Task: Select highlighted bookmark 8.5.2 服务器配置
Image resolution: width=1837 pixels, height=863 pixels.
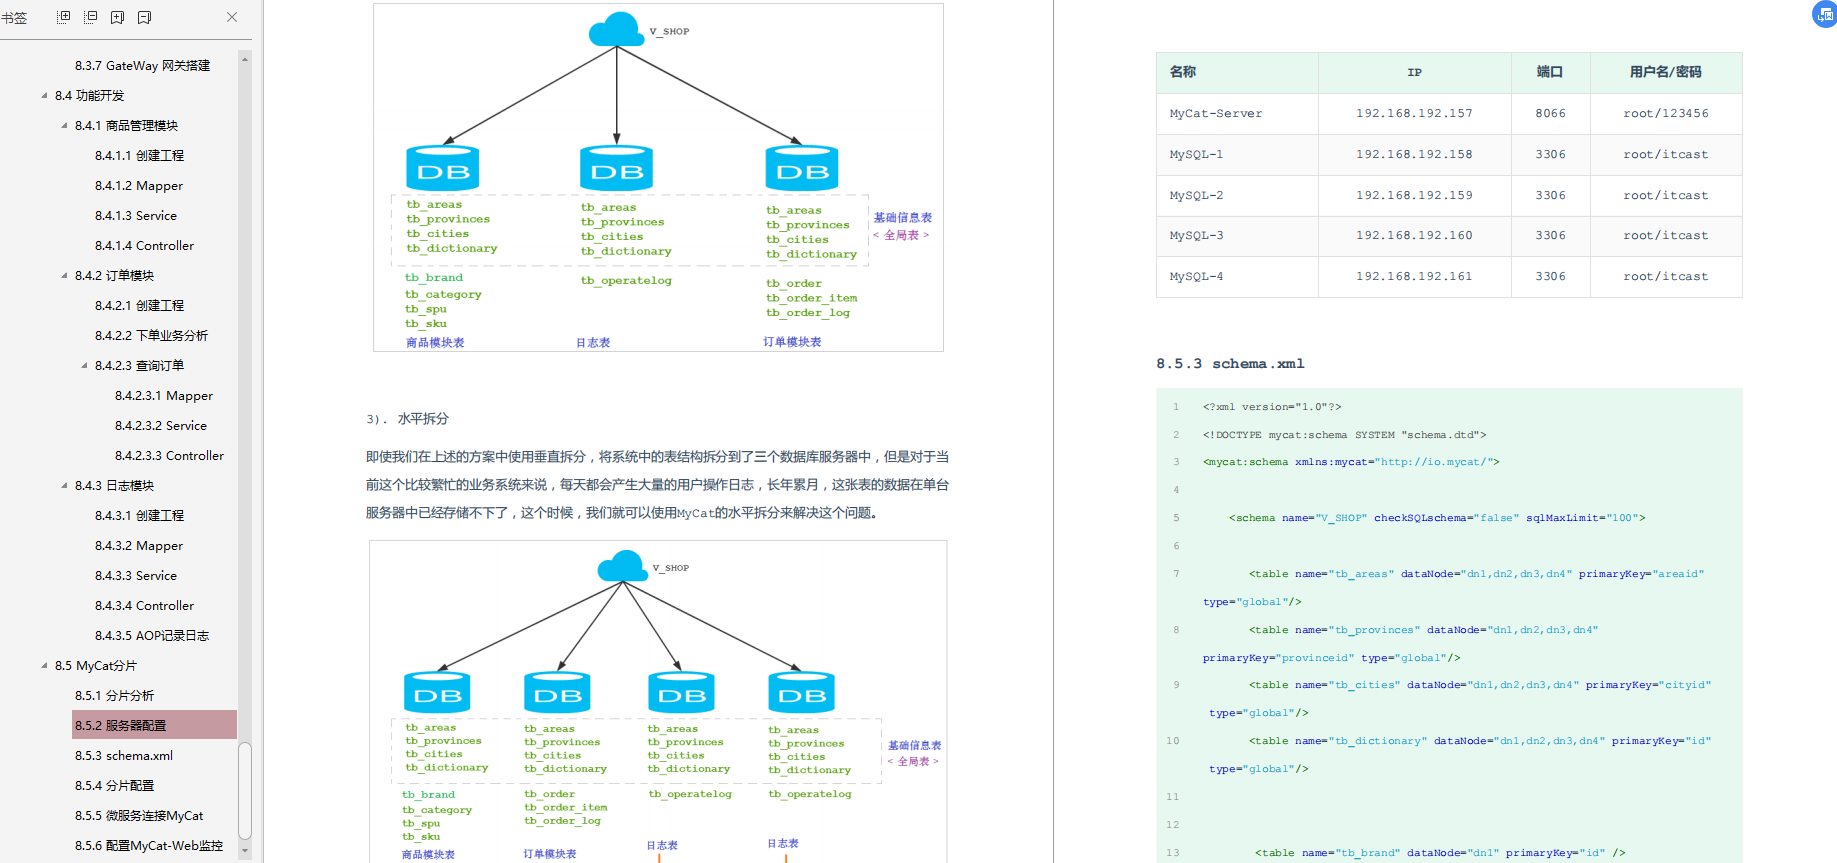Action: click(x=154, y=725)
